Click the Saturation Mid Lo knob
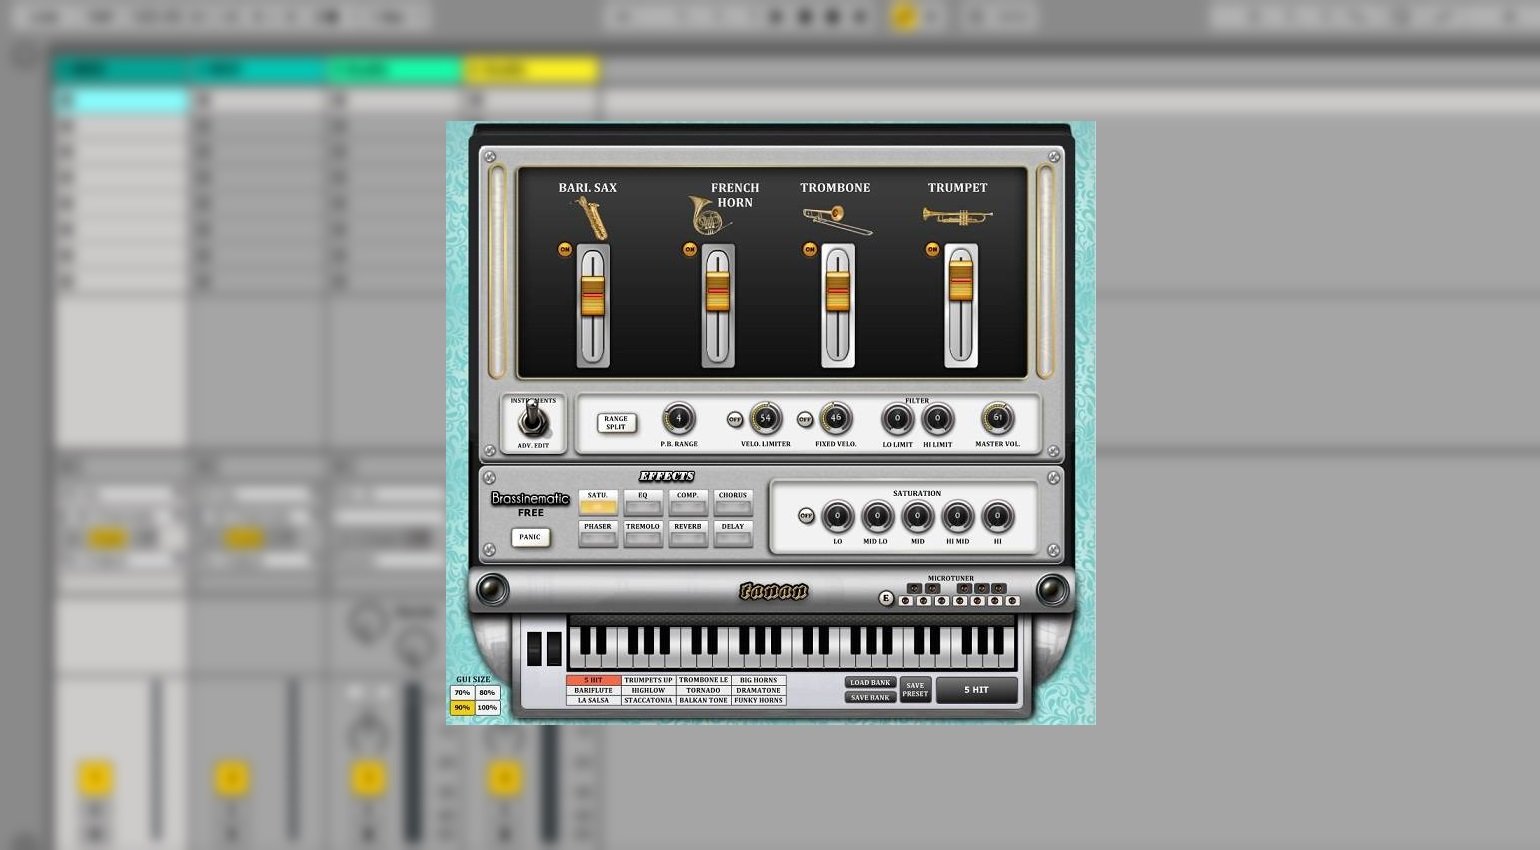The height and width of the screenshot is (850, 1540). click(877, 516)
